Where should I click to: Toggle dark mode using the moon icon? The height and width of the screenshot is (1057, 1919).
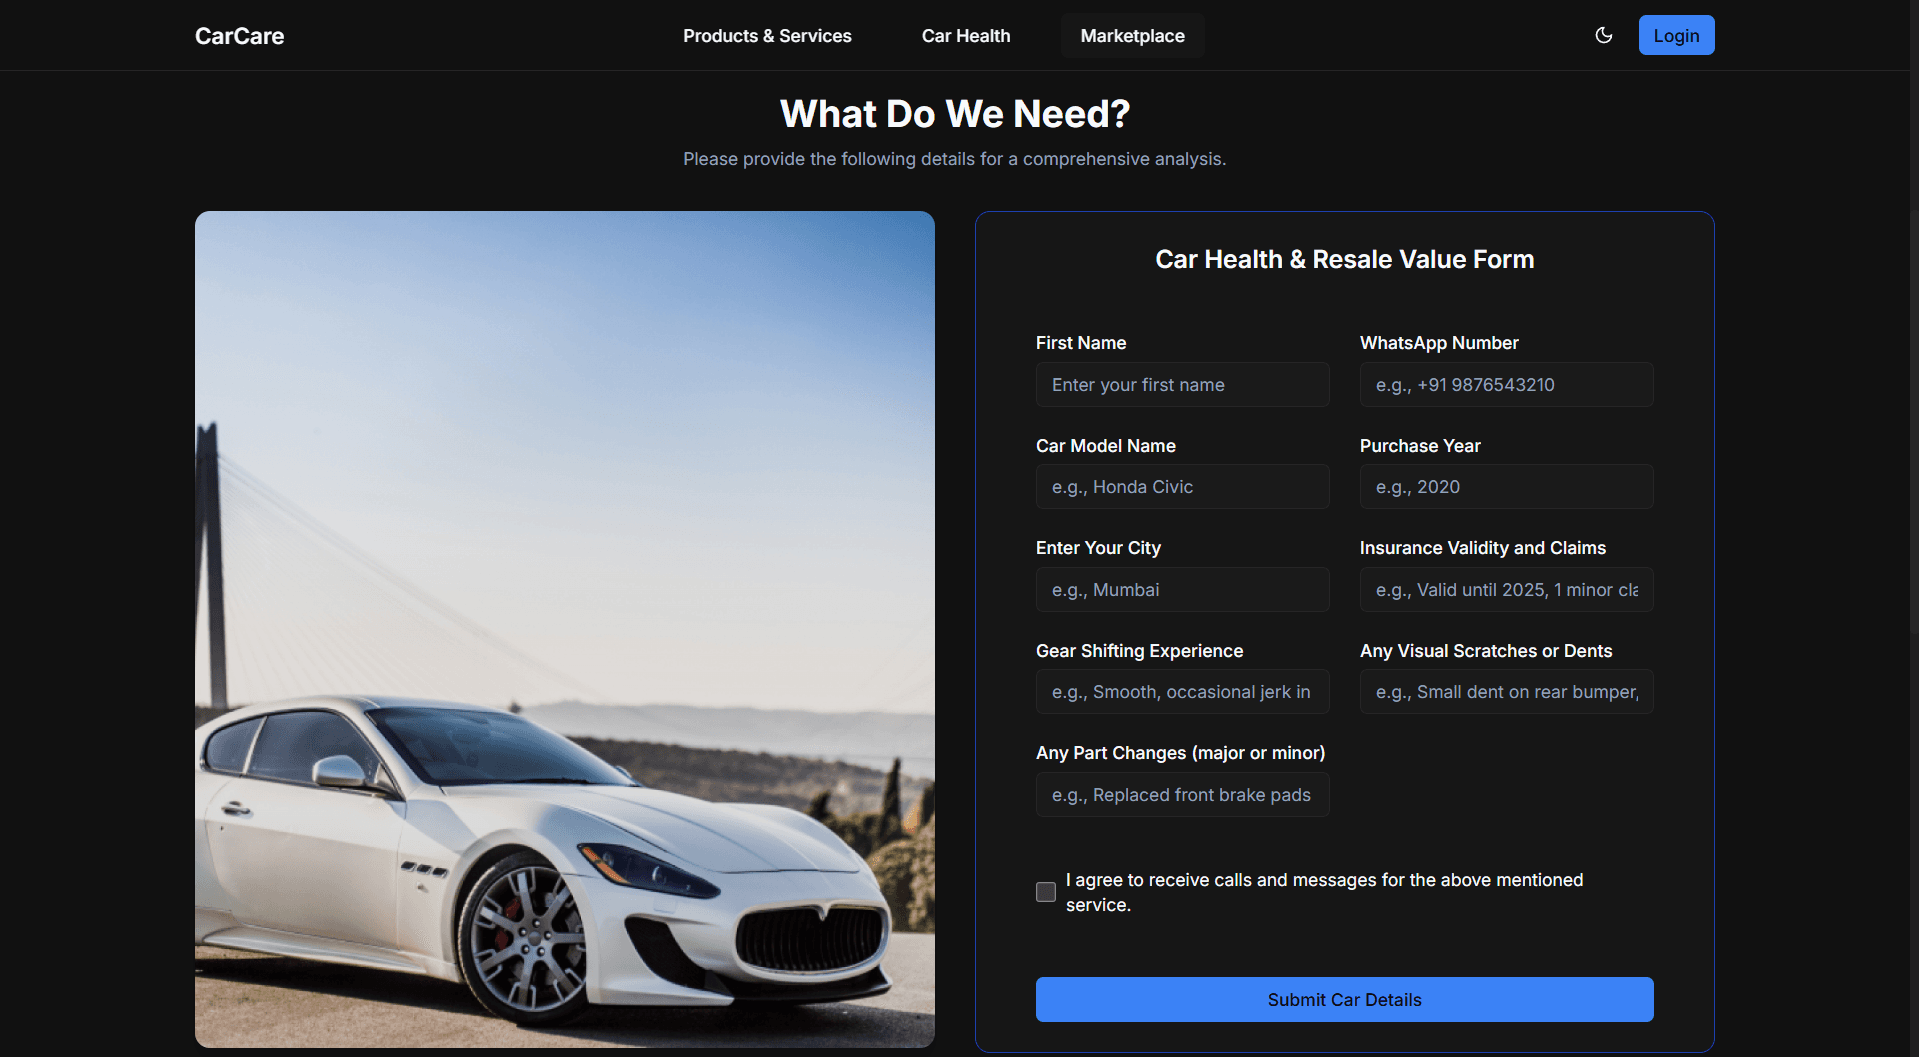tap(1603, 35)
